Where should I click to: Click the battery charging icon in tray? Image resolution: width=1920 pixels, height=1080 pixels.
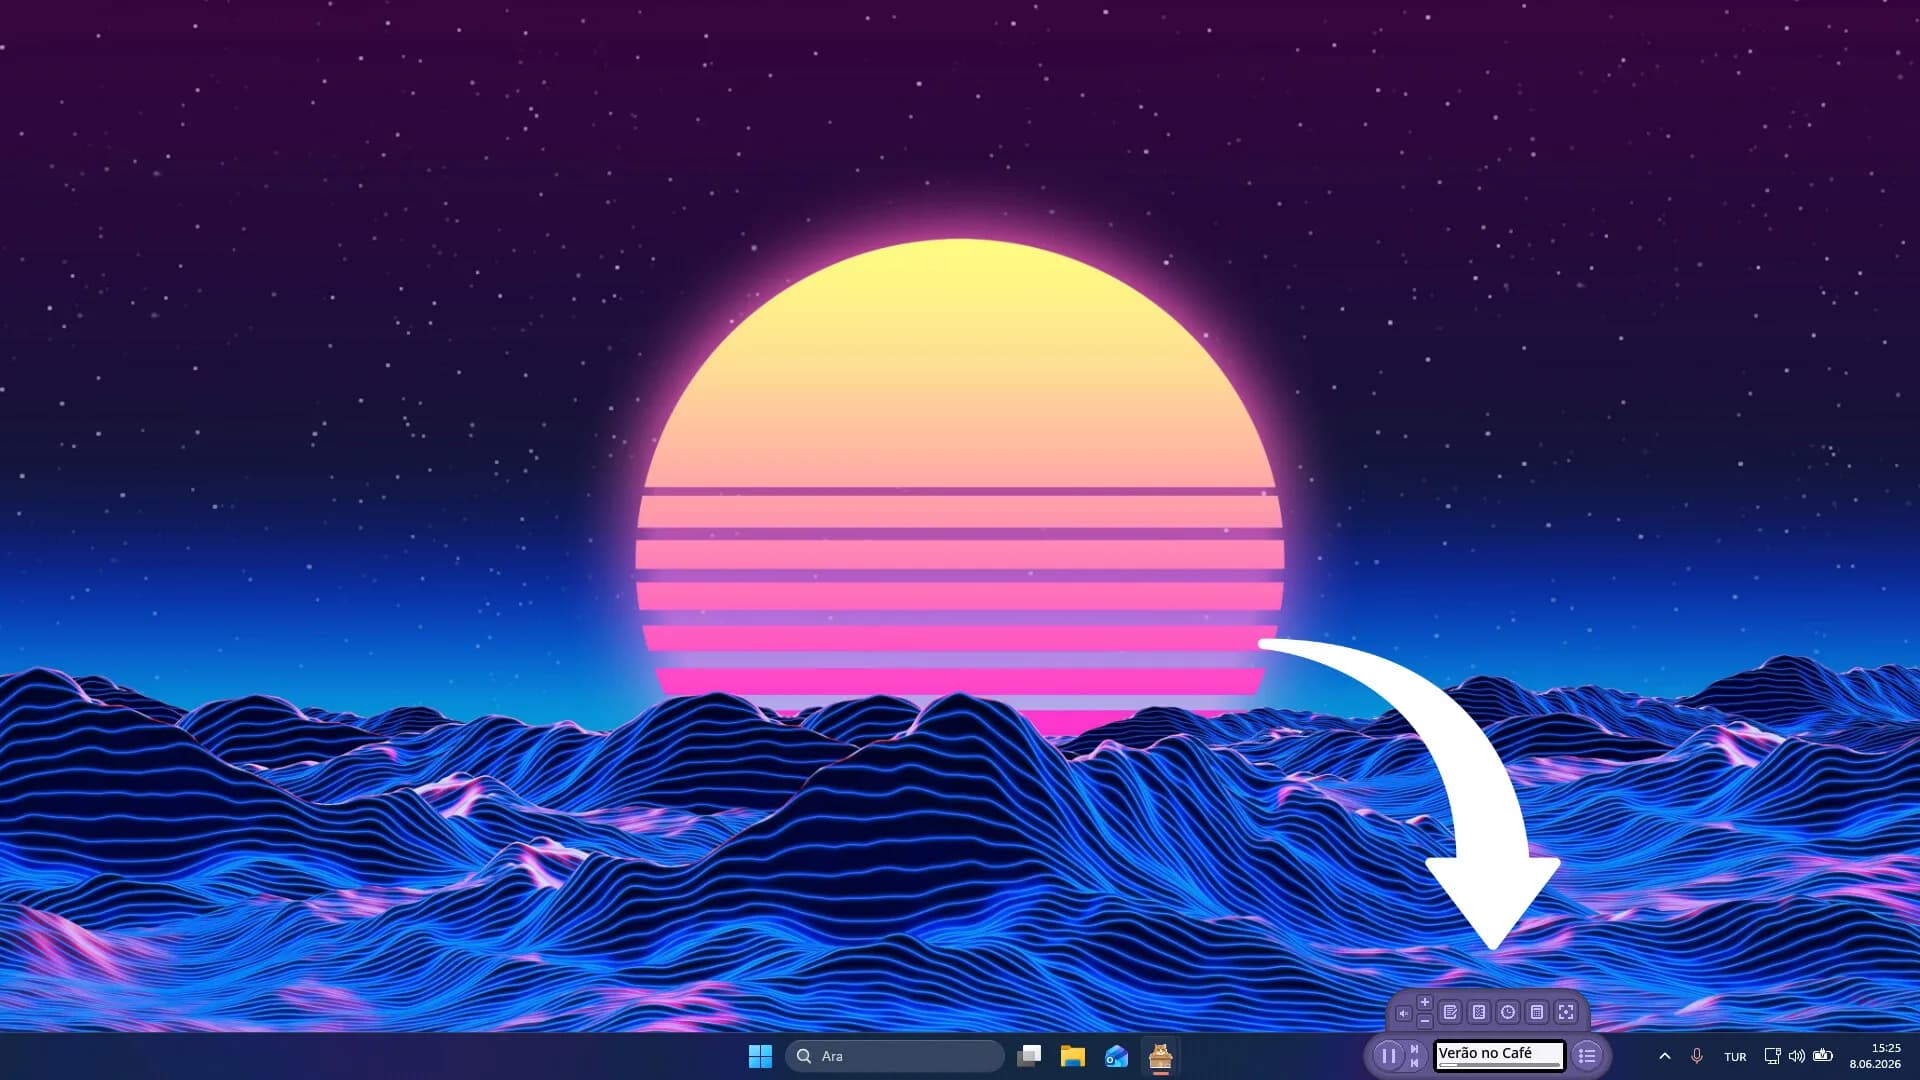pos(1823,1055)
